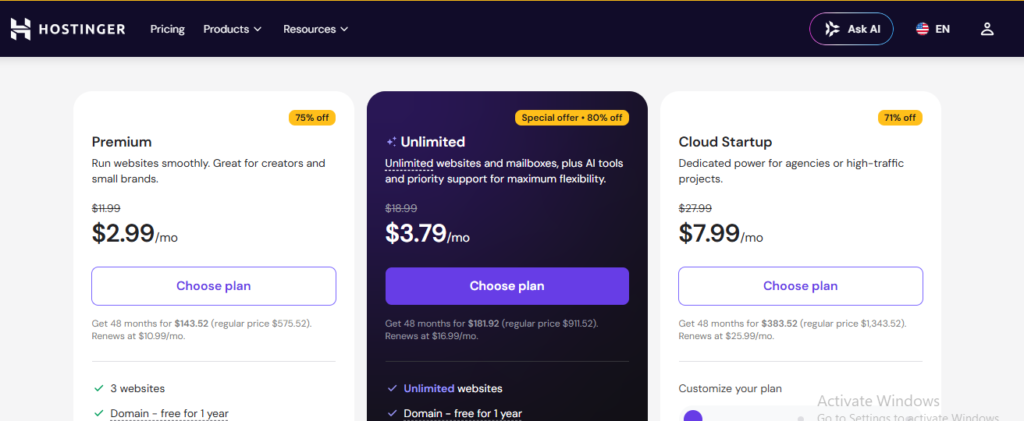Click the struck-through $27.99 price
The width and height of the screenshot is (1024, 421).
click(x=695, y=208)
